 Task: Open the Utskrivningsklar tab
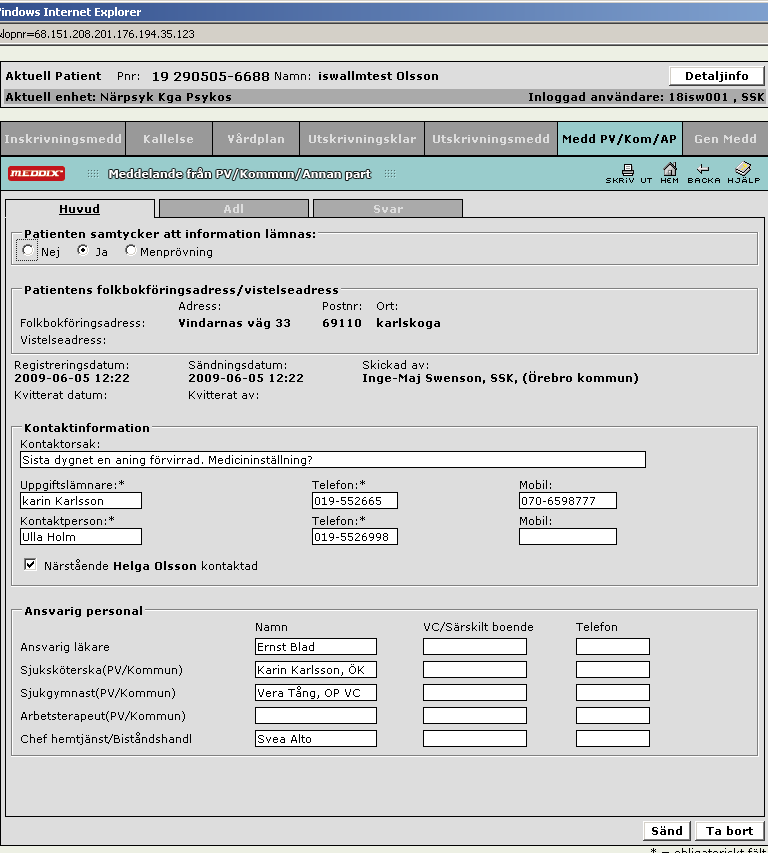(x=362, y=139)
